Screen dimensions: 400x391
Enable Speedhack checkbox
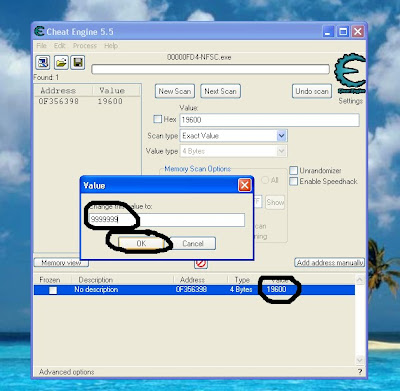[293, 181]
